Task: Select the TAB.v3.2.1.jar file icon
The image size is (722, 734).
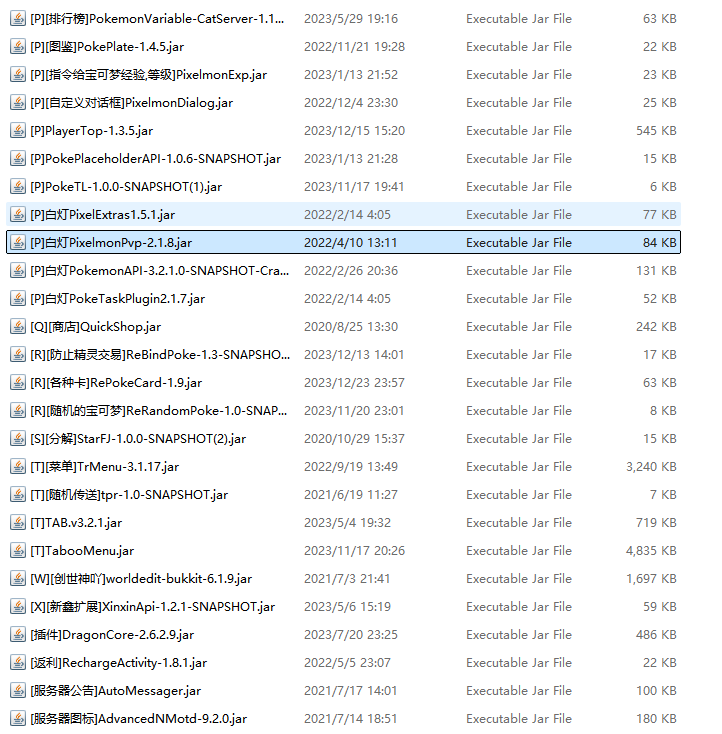Action: pos(17,523)
